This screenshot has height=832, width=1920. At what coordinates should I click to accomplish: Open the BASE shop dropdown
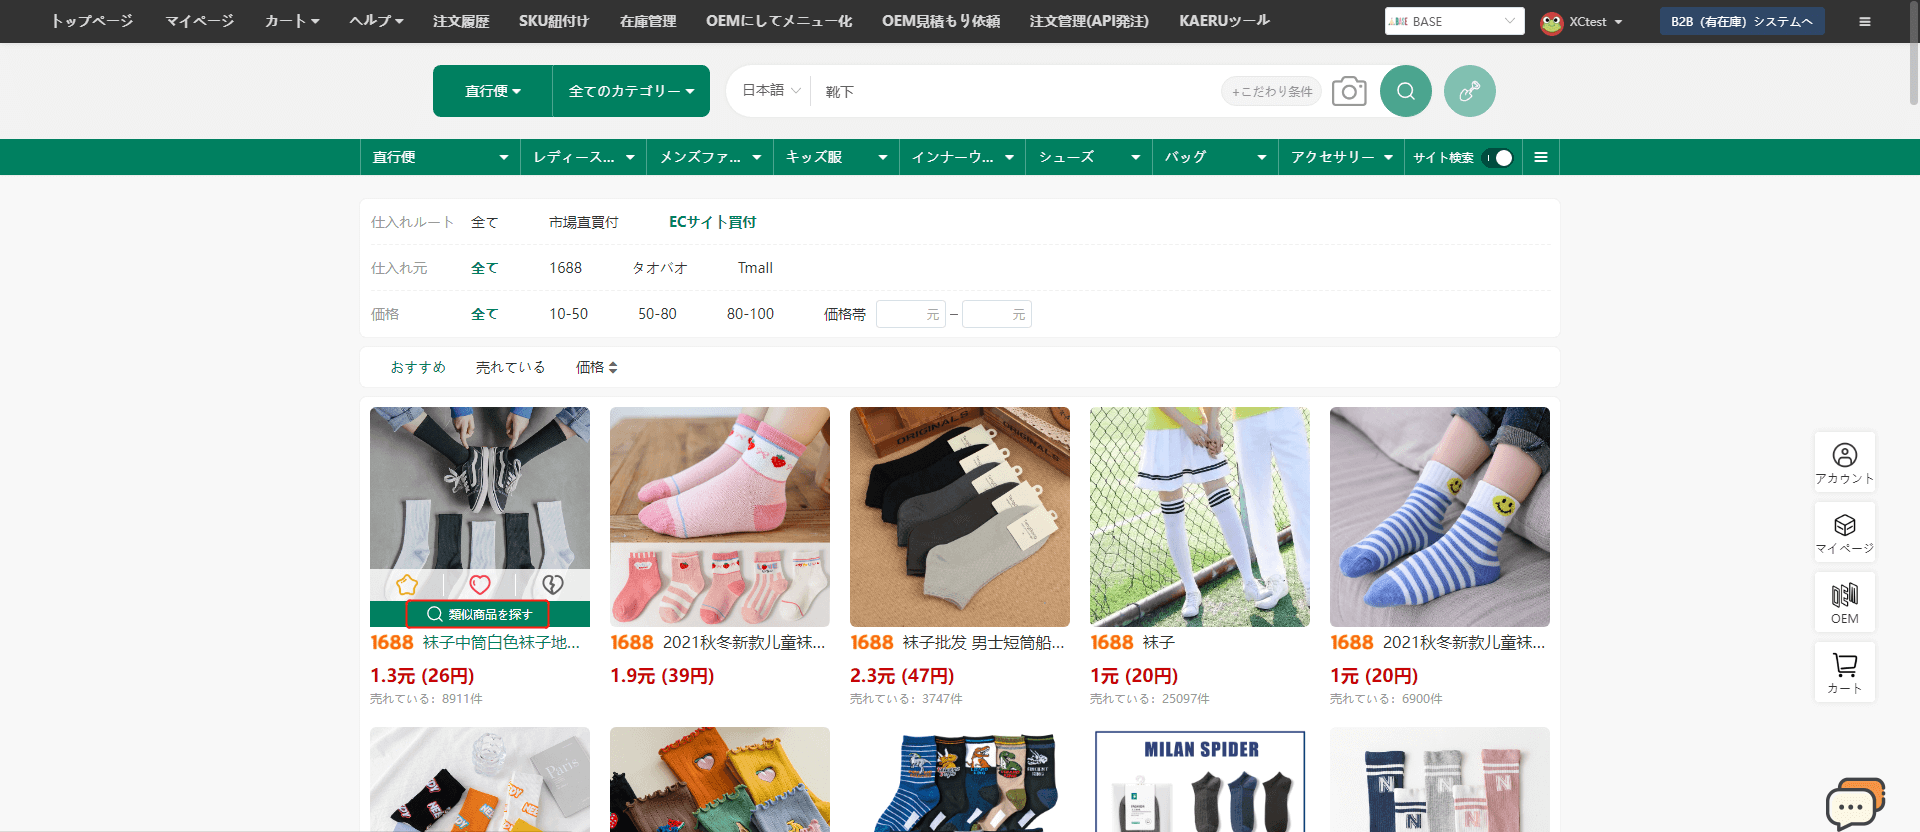point(1455,21)
